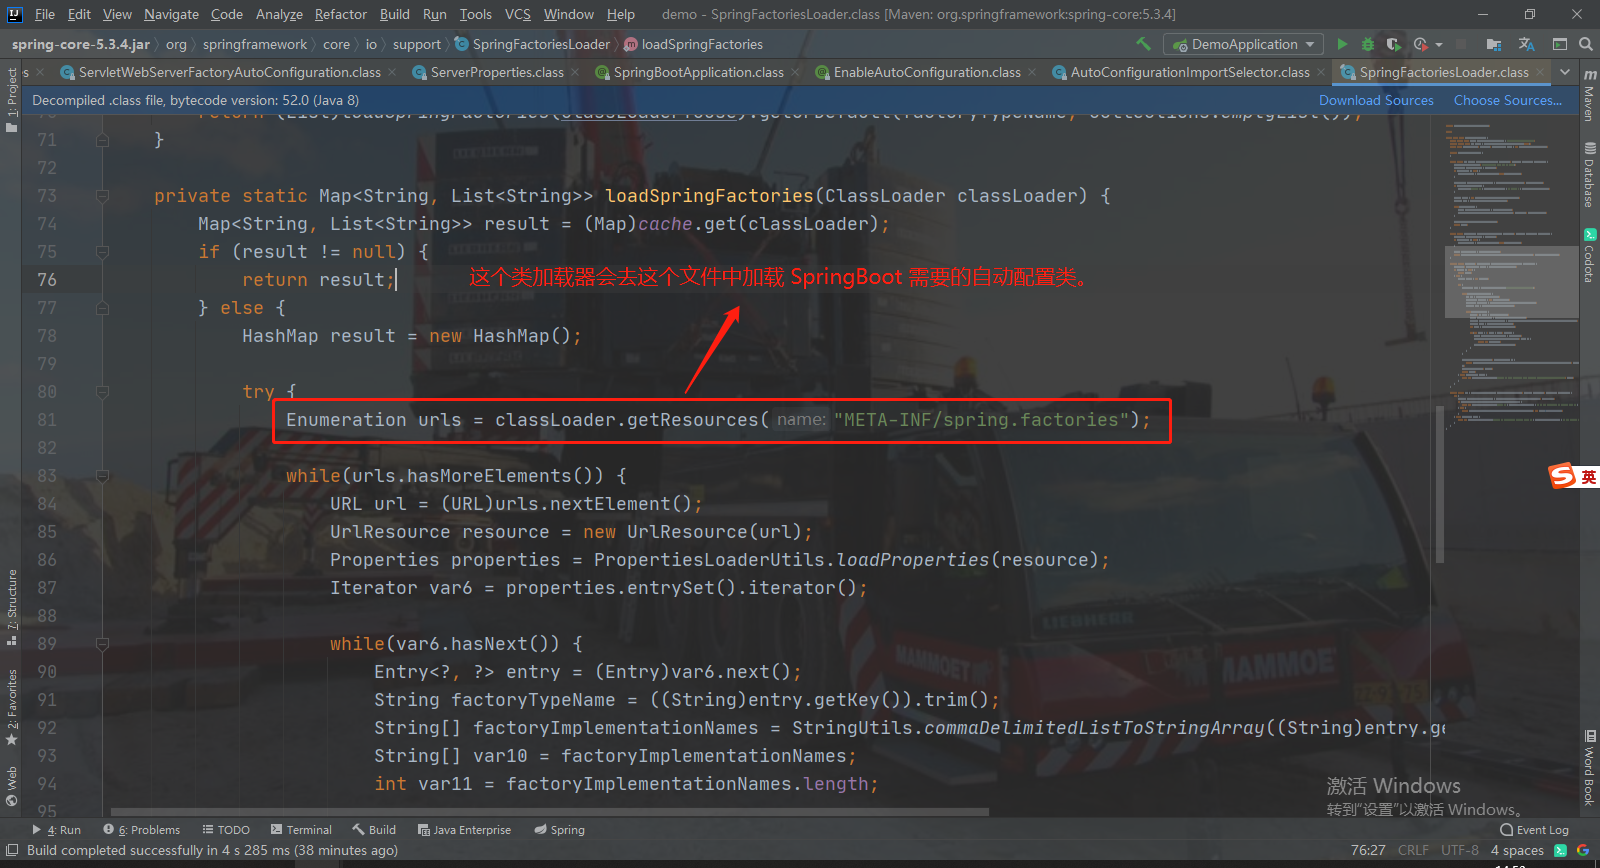Viewport: 1600px width, 868px height.
Task: Collapse loadSpringFactories method at line 73
Action: (x=102, y=196)
